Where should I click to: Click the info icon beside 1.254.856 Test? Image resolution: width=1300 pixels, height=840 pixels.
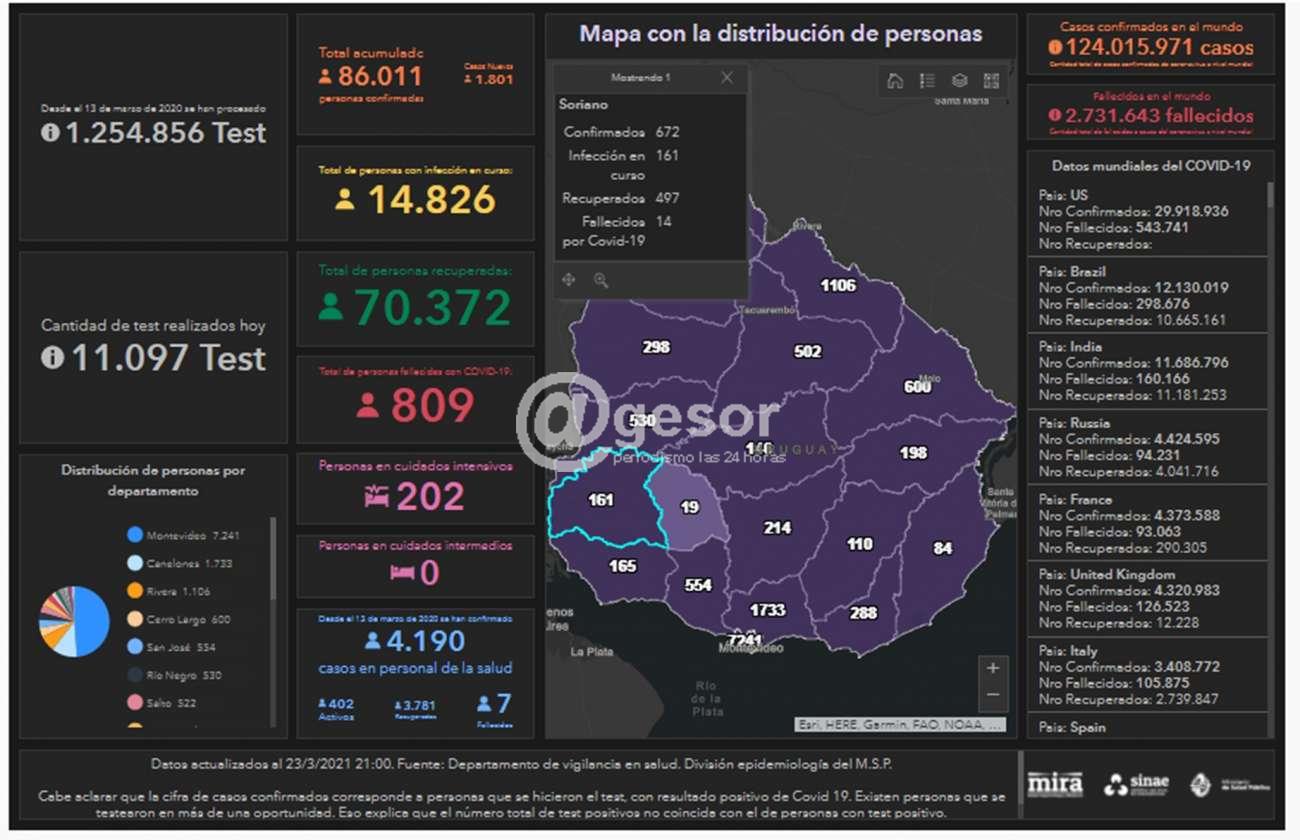tap(50, 133)
